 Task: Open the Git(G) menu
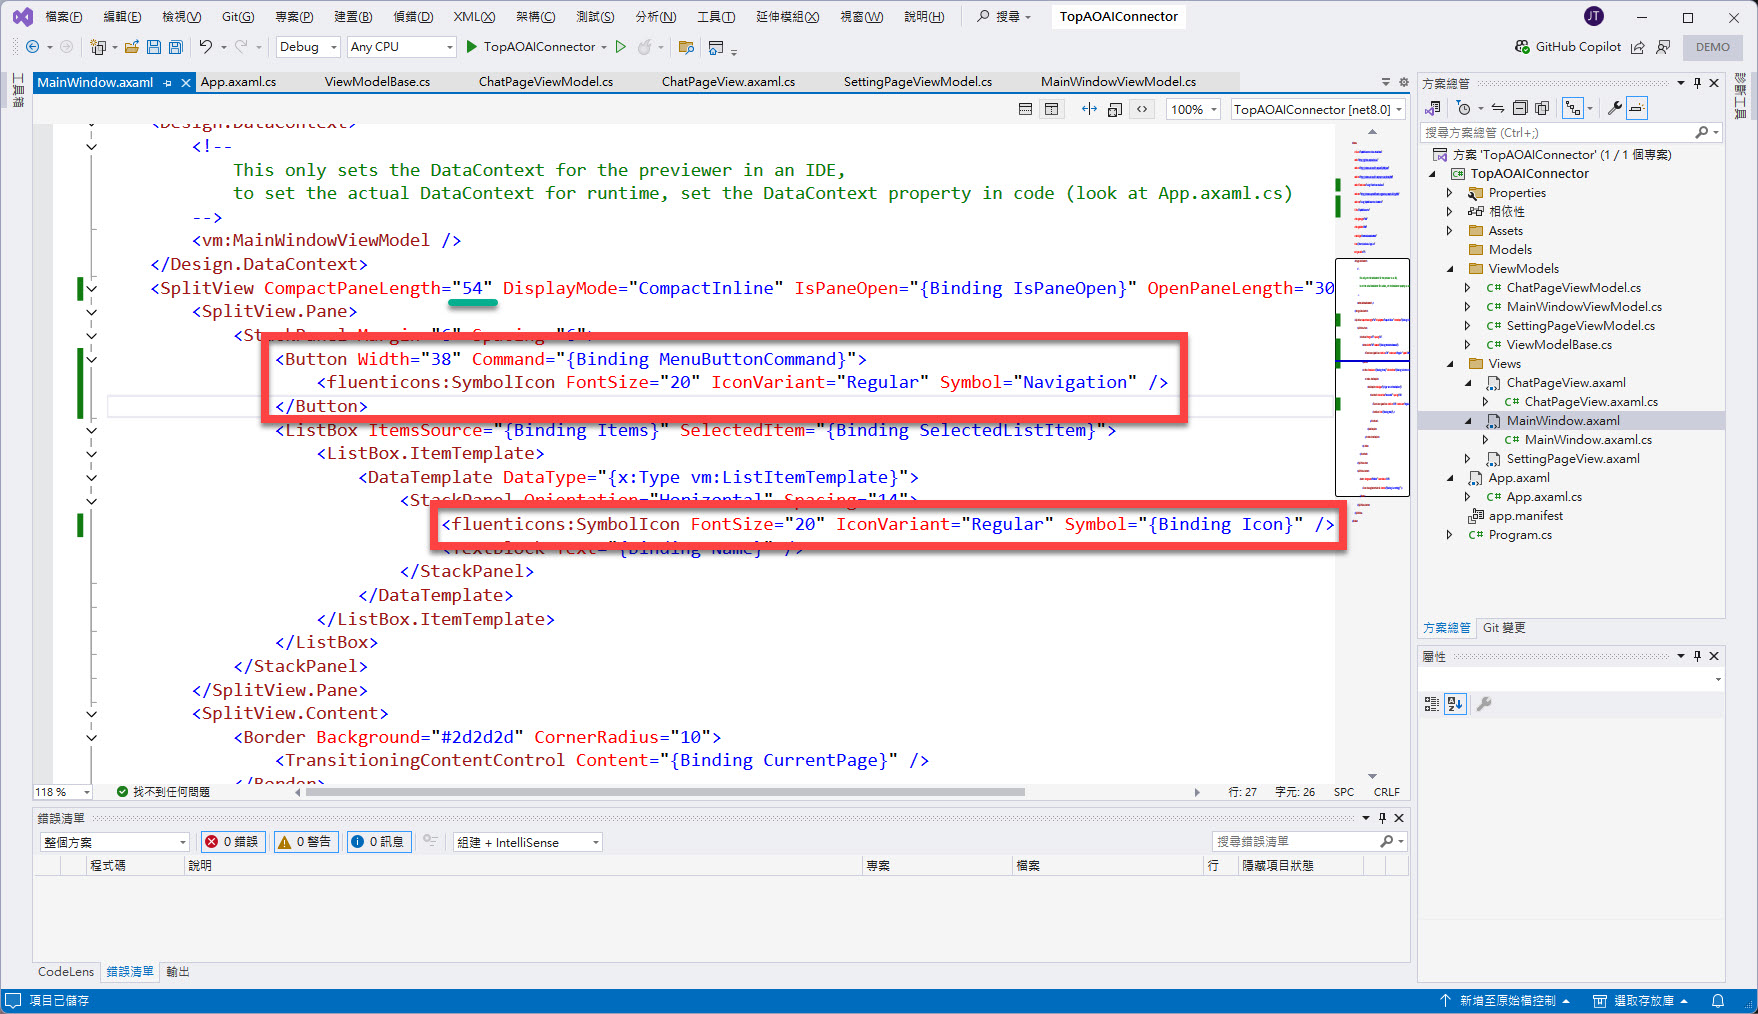tap(238, 17)
